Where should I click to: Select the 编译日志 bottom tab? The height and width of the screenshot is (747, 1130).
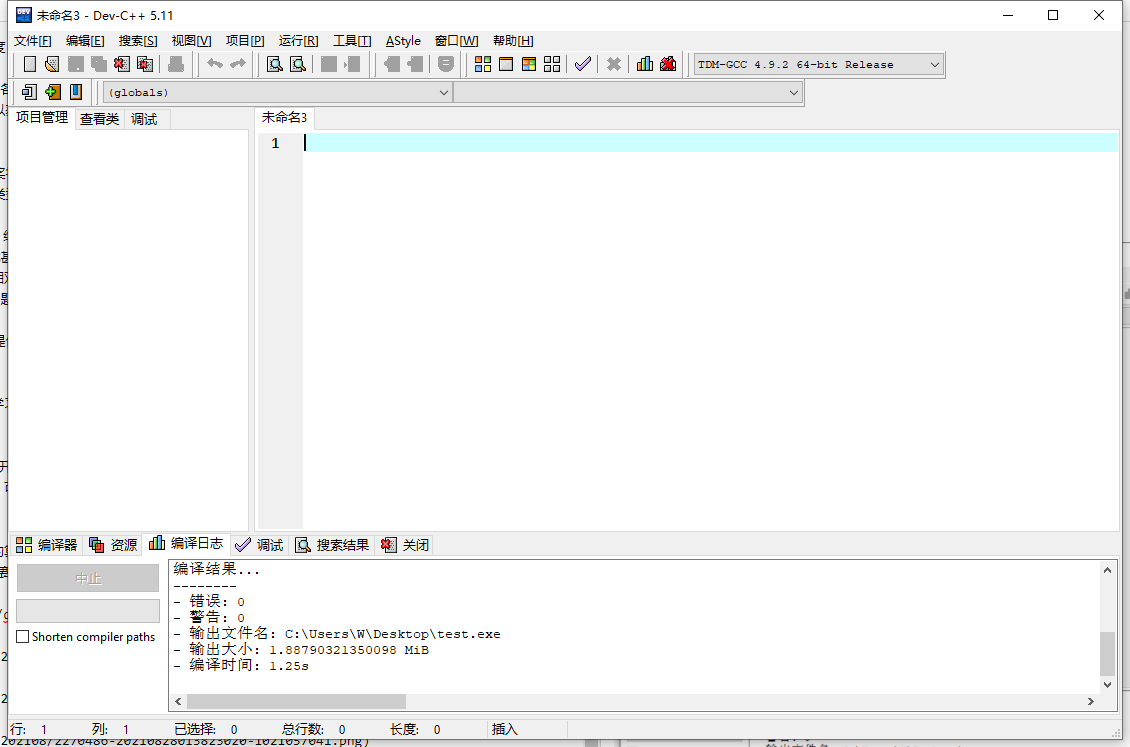tap(186, 543)
